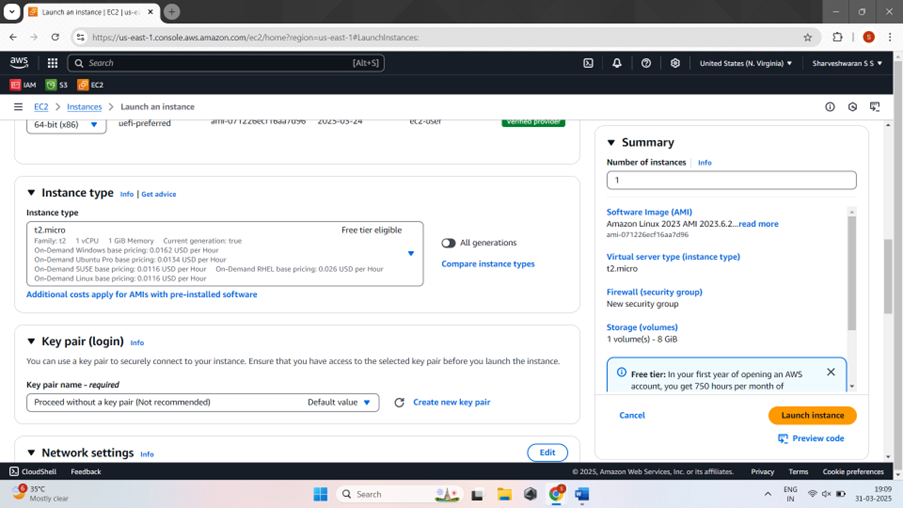Open the Get advice link for instance type
The image size is (903, 508).
pos(159,194)
